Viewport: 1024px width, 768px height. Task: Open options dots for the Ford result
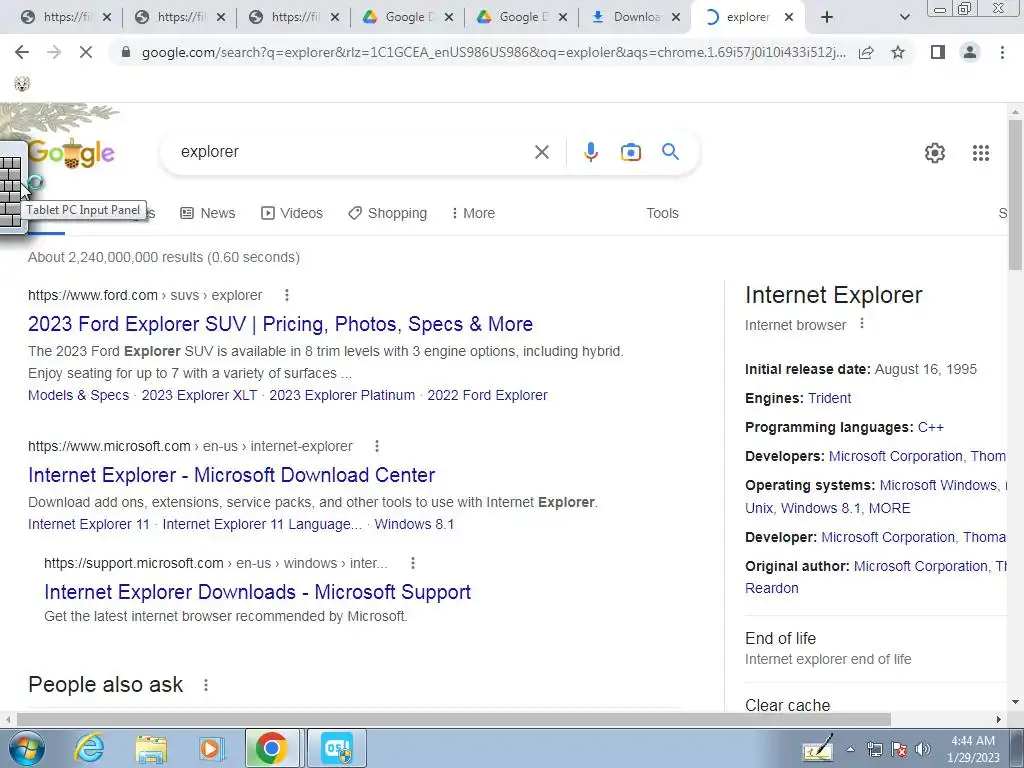click(287, 295)
